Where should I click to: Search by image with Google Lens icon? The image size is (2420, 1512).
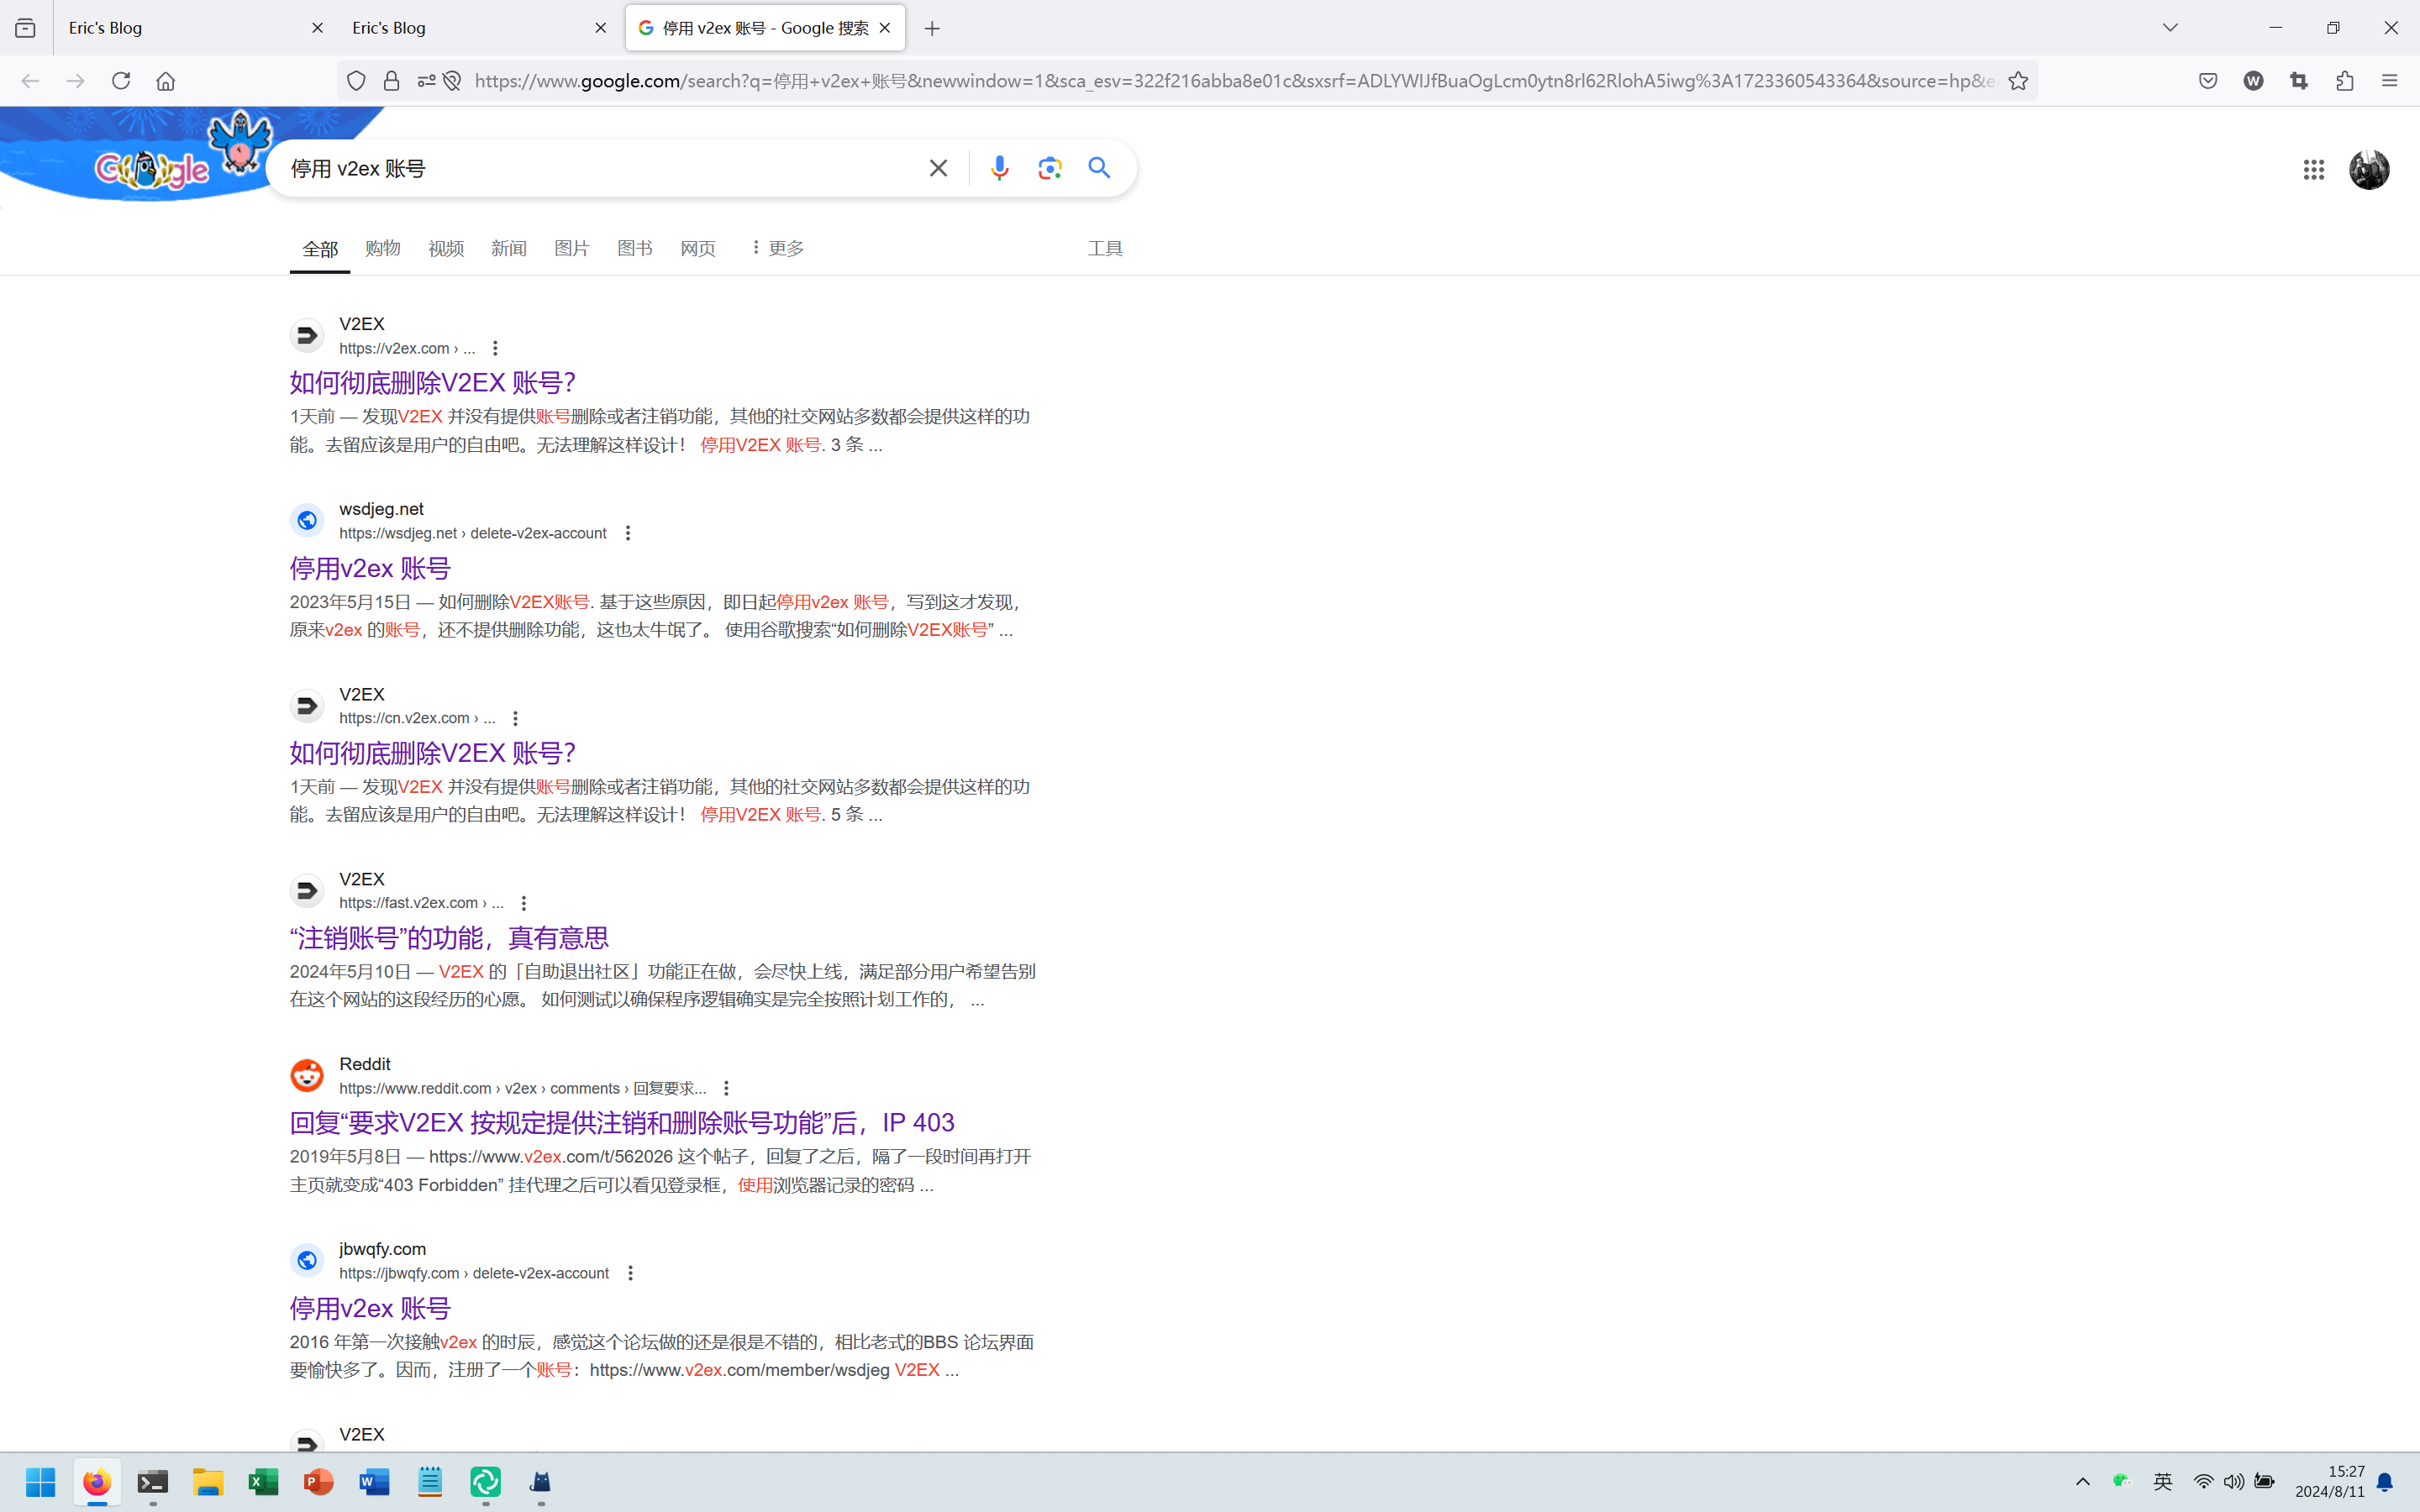click(1049, 168)
